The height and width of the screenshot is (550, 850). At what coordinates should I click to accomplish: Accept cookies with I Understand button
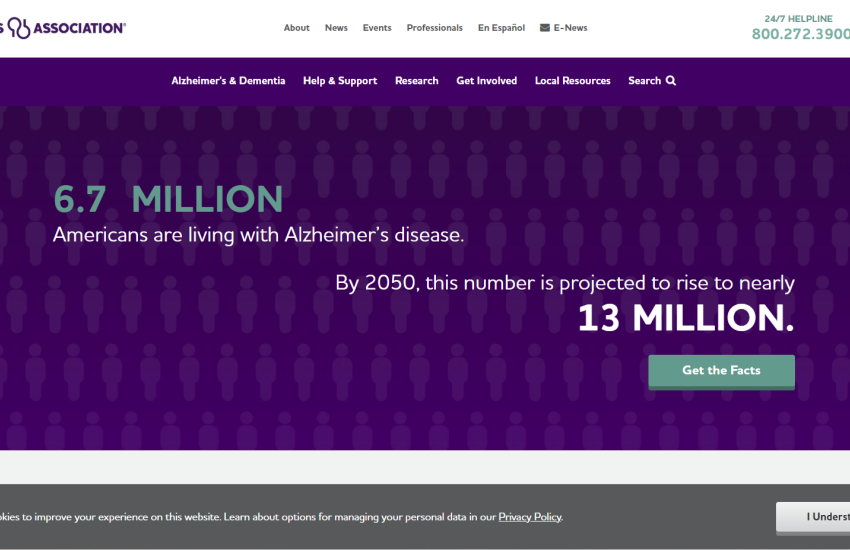tap(813, 517)
